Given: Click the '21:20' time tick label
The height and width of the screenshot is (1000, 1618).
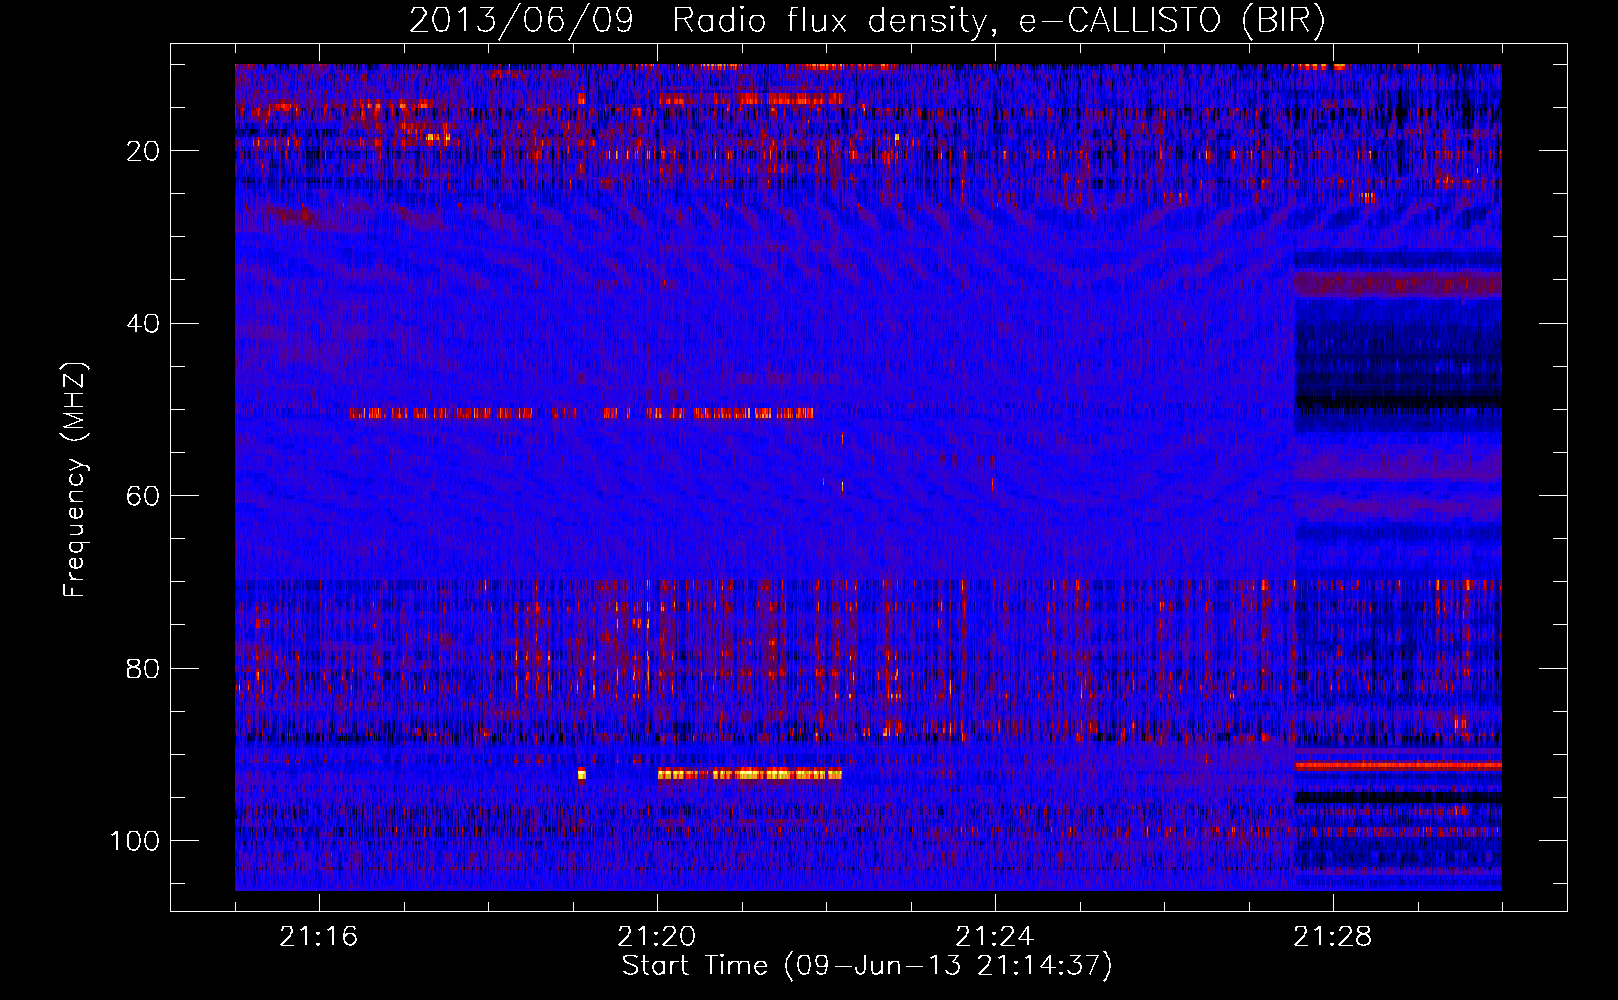Looking at the screenshot, I should [657, 937].
